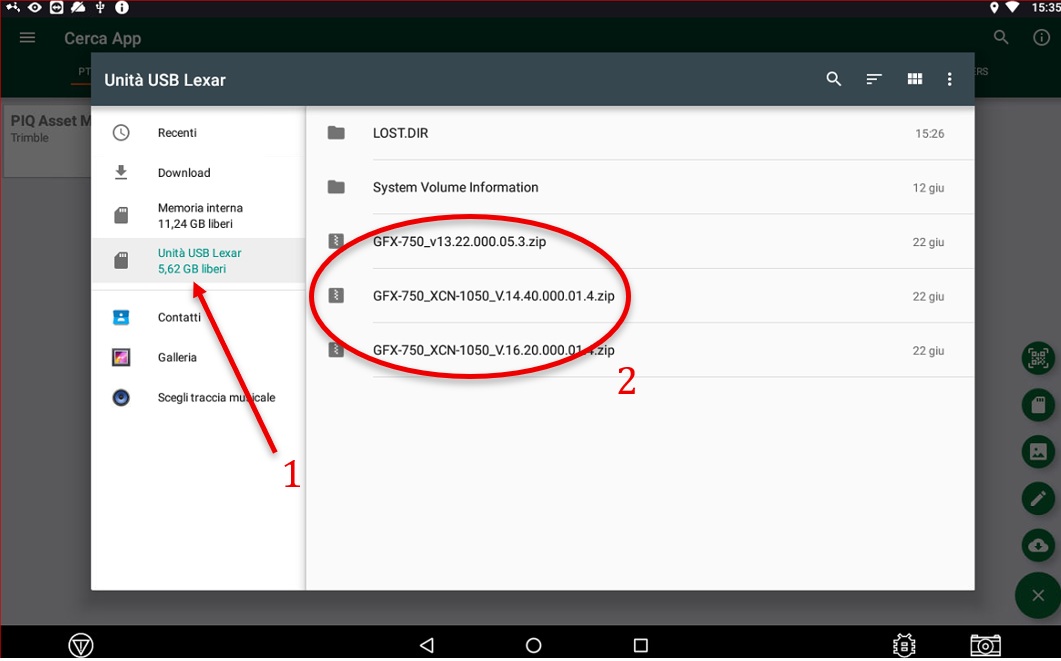
Task: Open the three-dot overflow menu
Action: (949, 79)
